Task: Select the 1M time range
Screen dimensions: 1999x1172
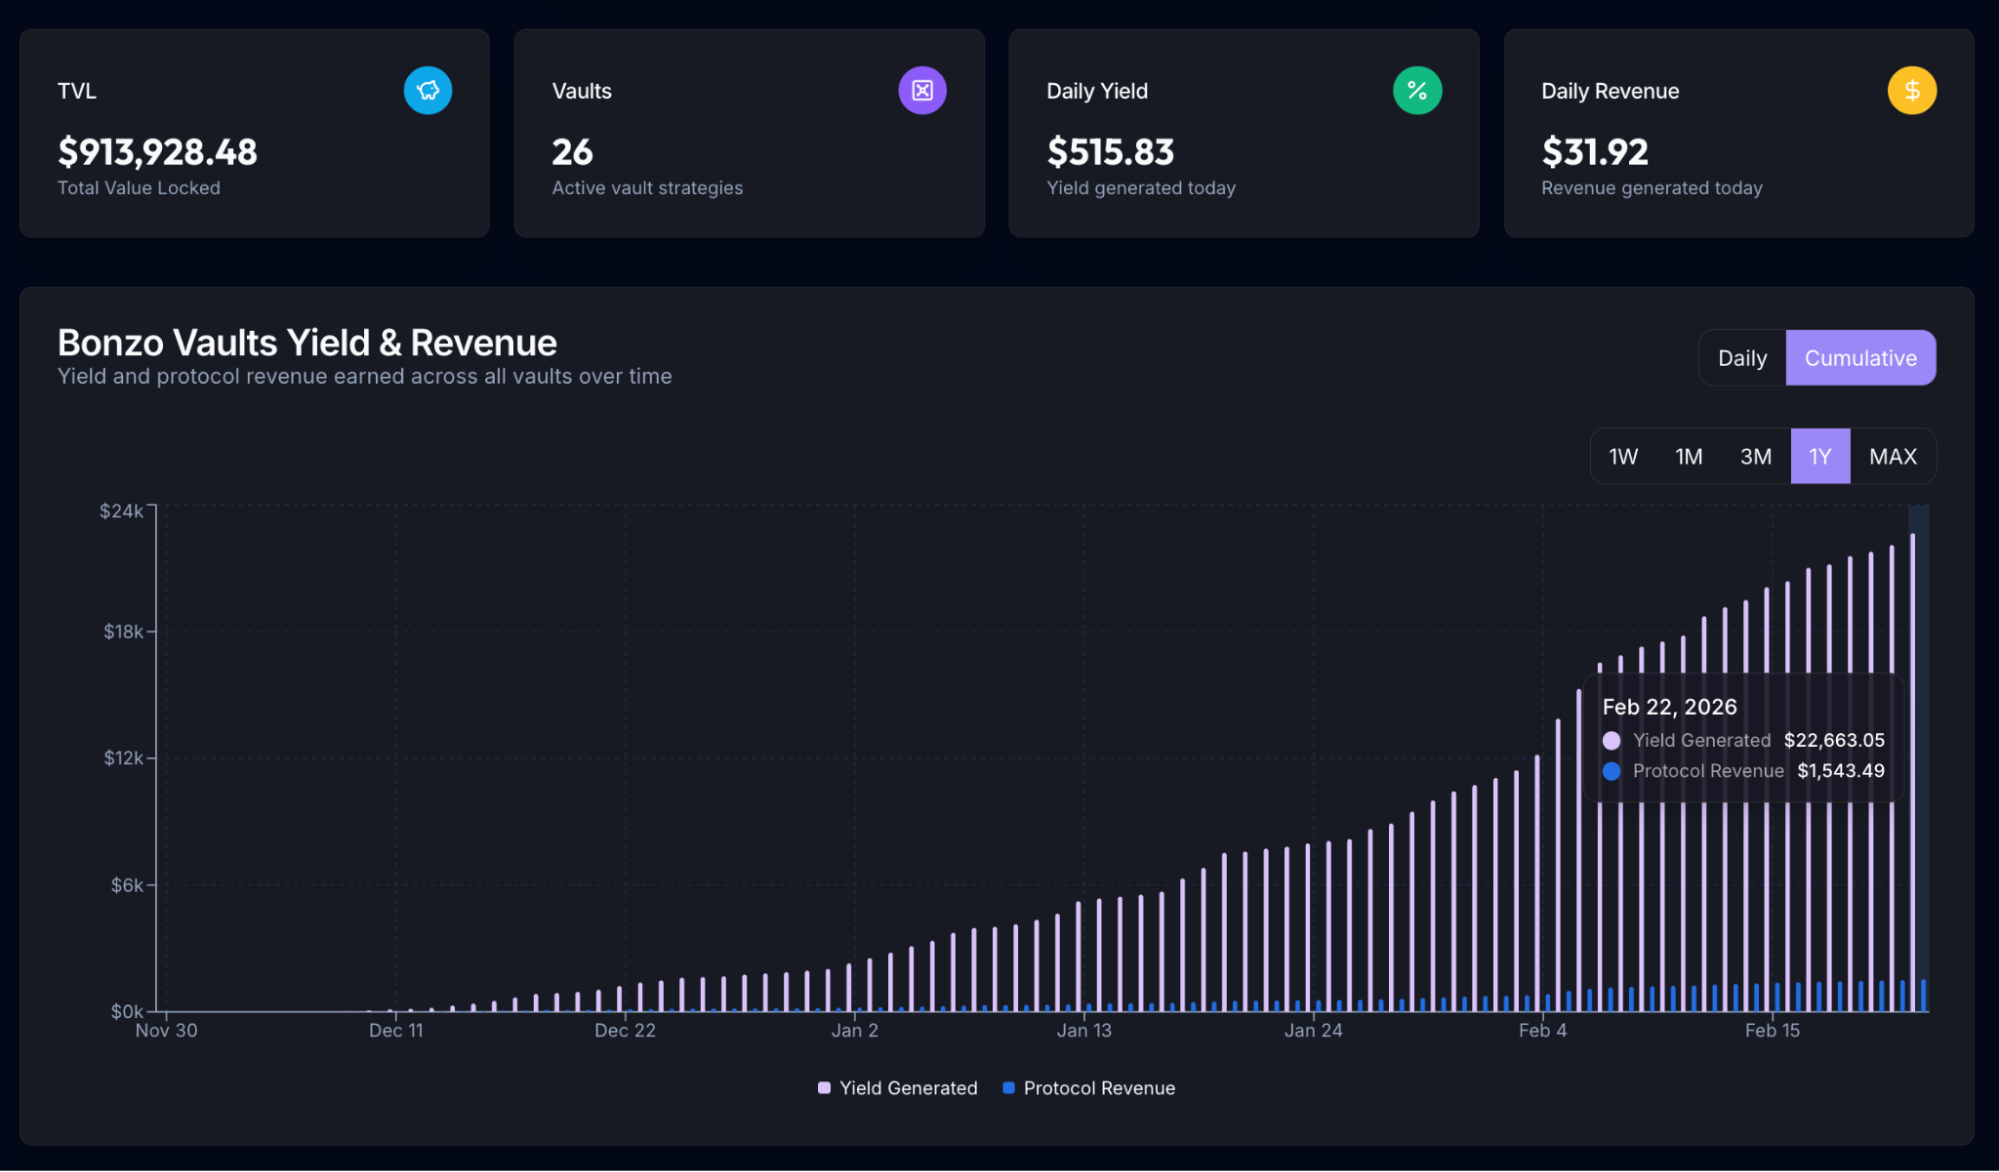Action: 1689,457
